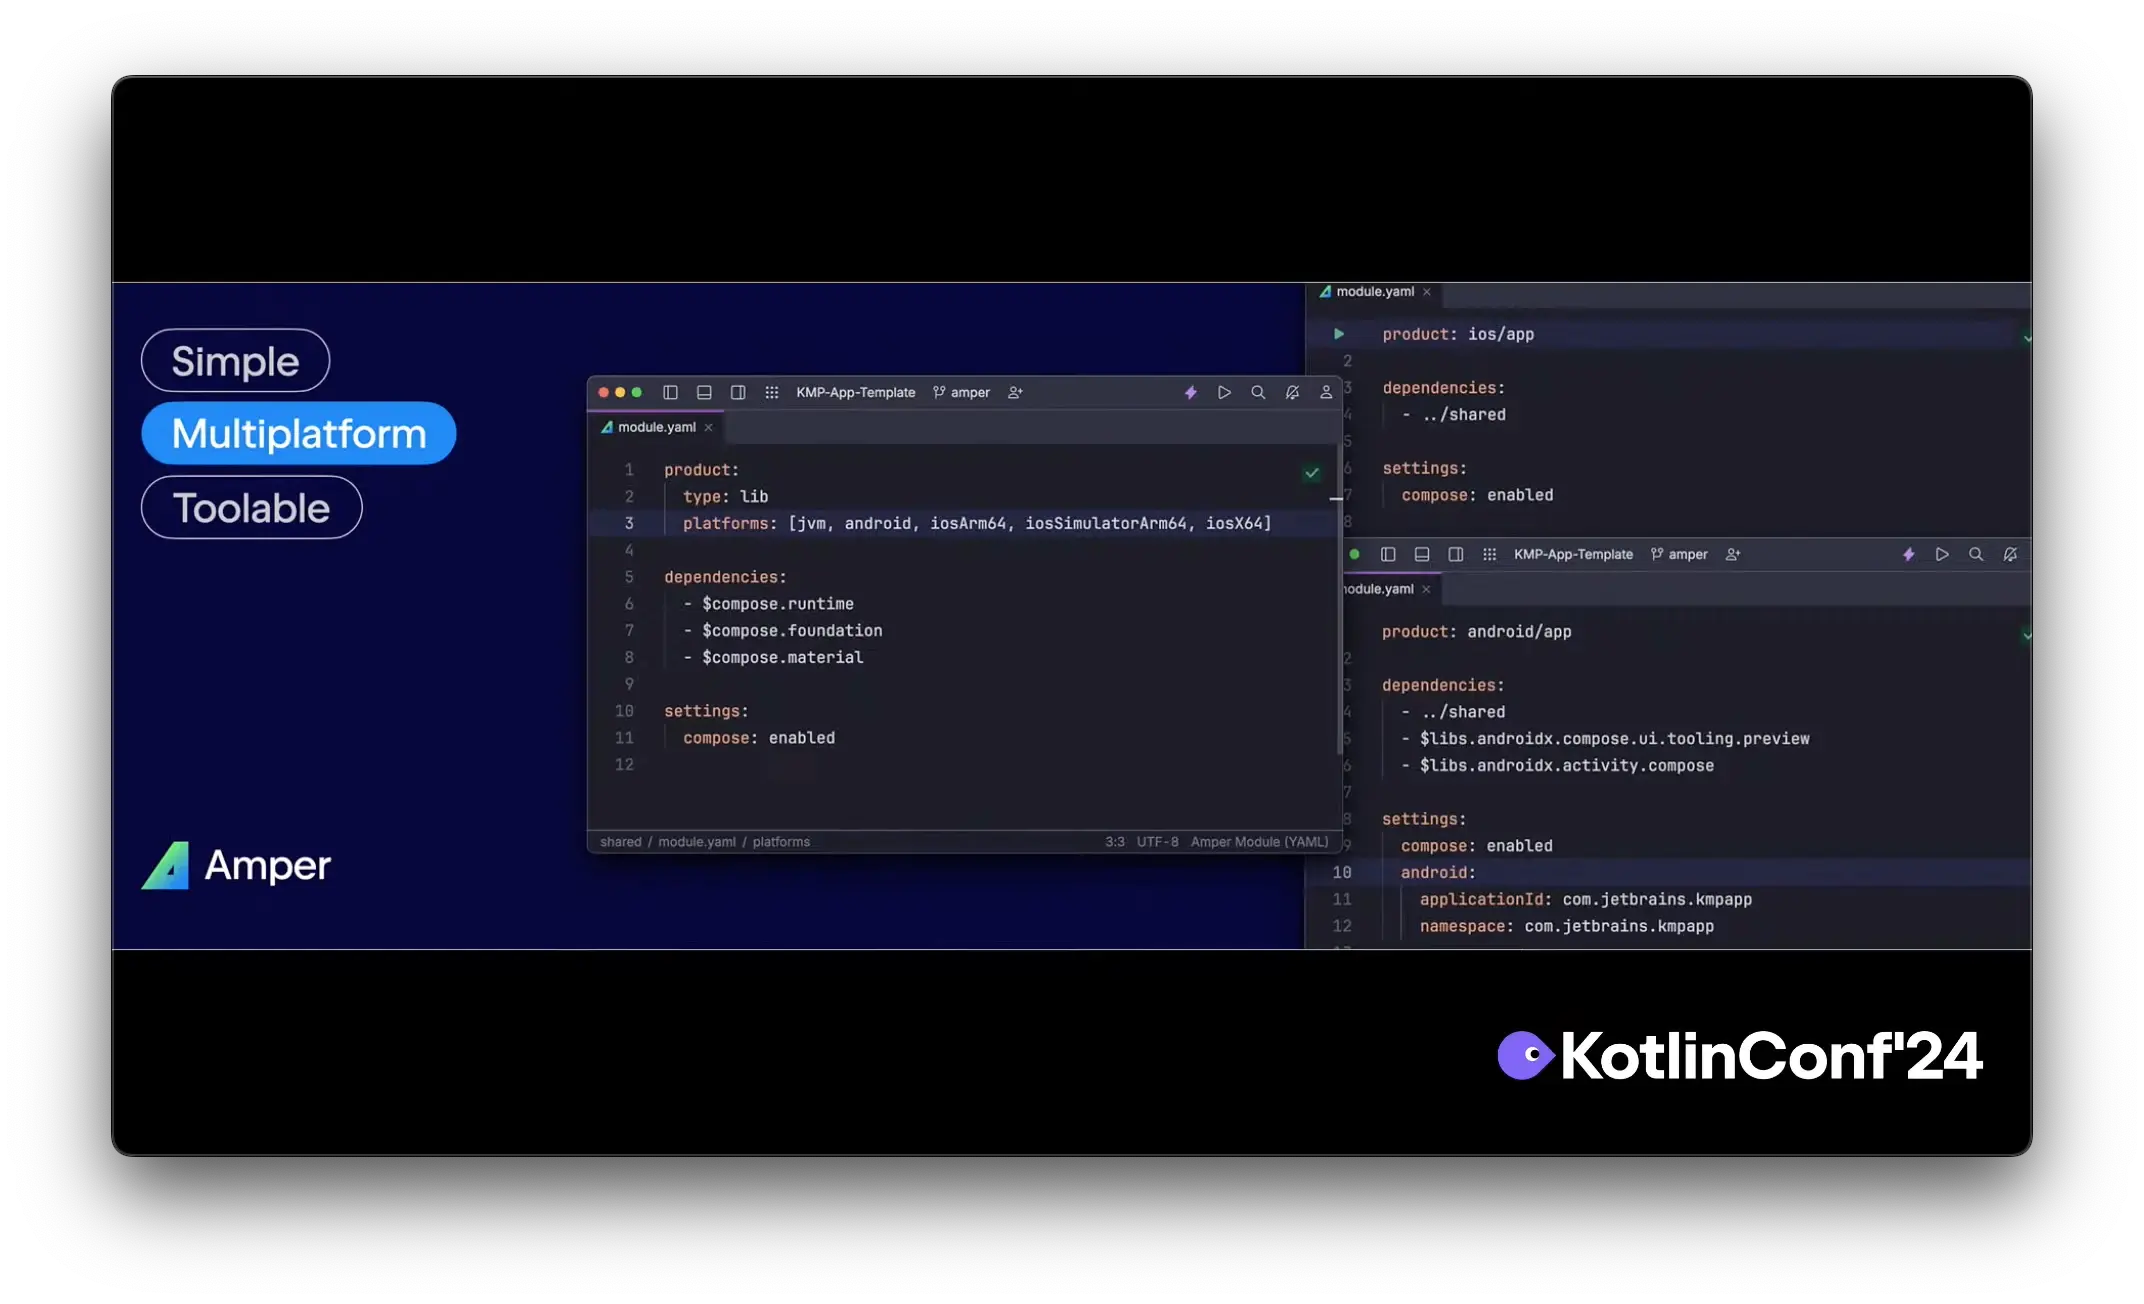The height and width of the screenshot is (1304, 2144).
Task: Click 'Amper Module (YAML)' in status bar
Action: (x=1259, y=842)
